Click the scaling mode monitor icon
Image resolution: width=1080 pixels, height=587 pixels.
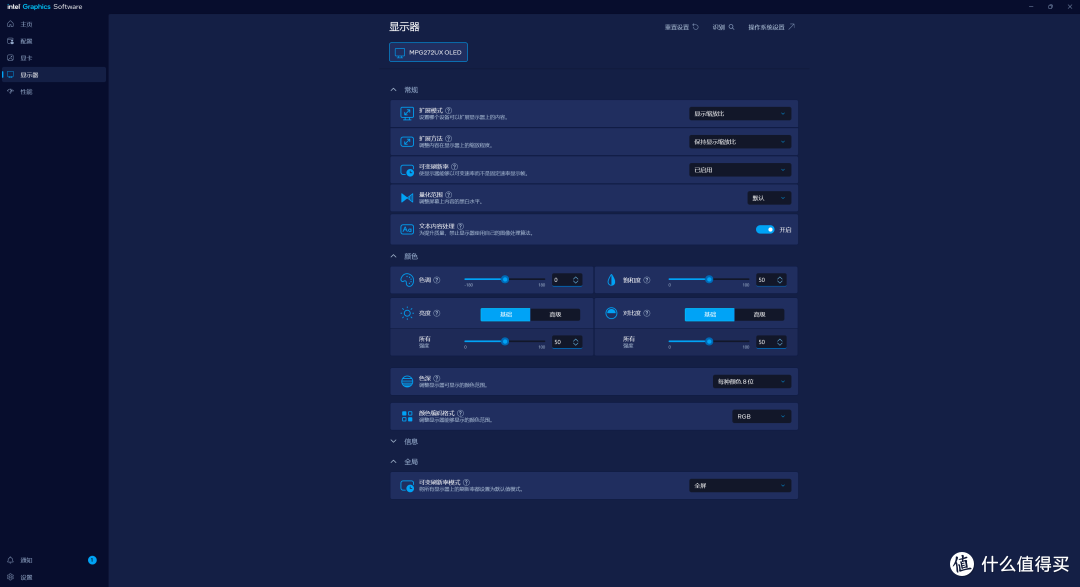coord(407,114)
